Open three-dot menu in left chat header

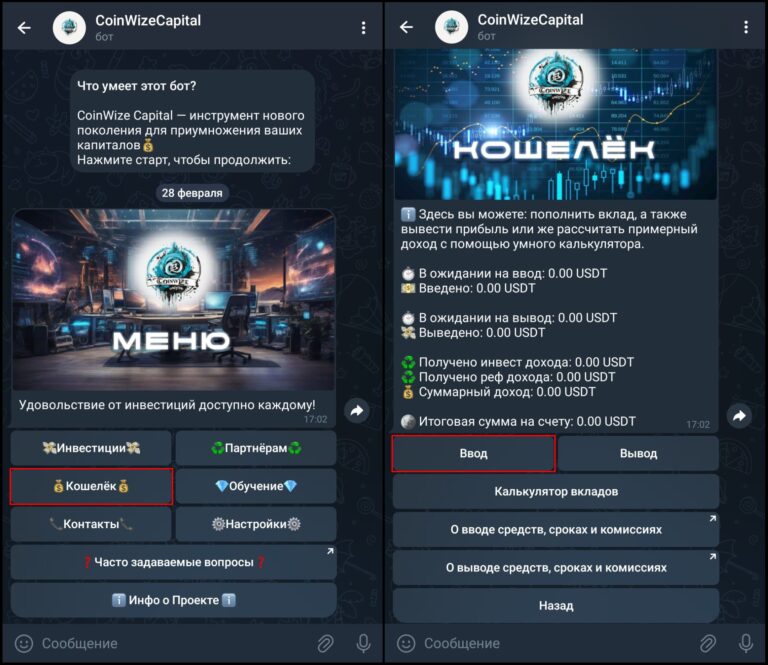click(x=363, y=28)
